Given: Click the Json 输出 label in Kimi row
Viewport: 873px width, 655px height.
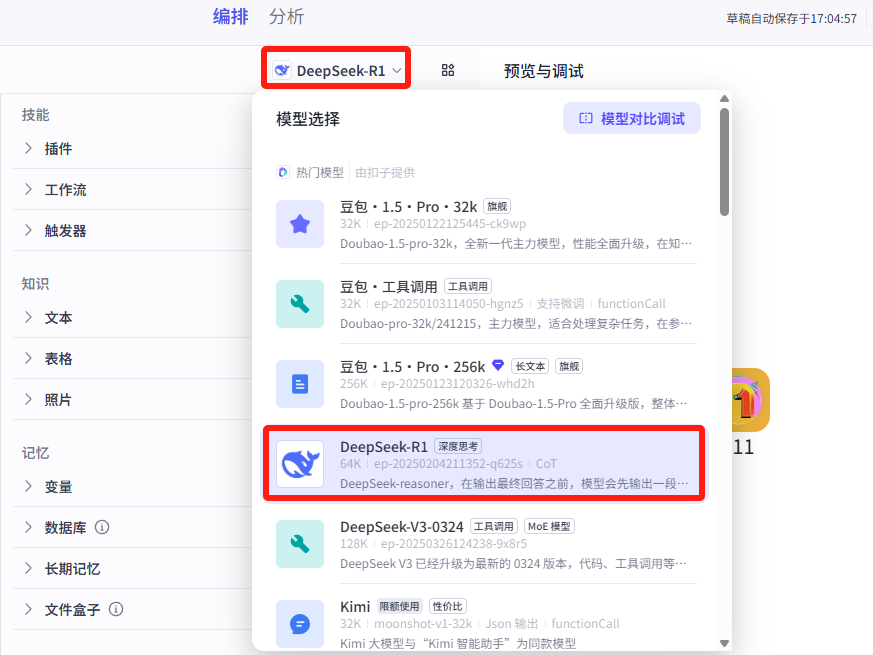Looking at the screenshot, I should [x=512, y=623].
